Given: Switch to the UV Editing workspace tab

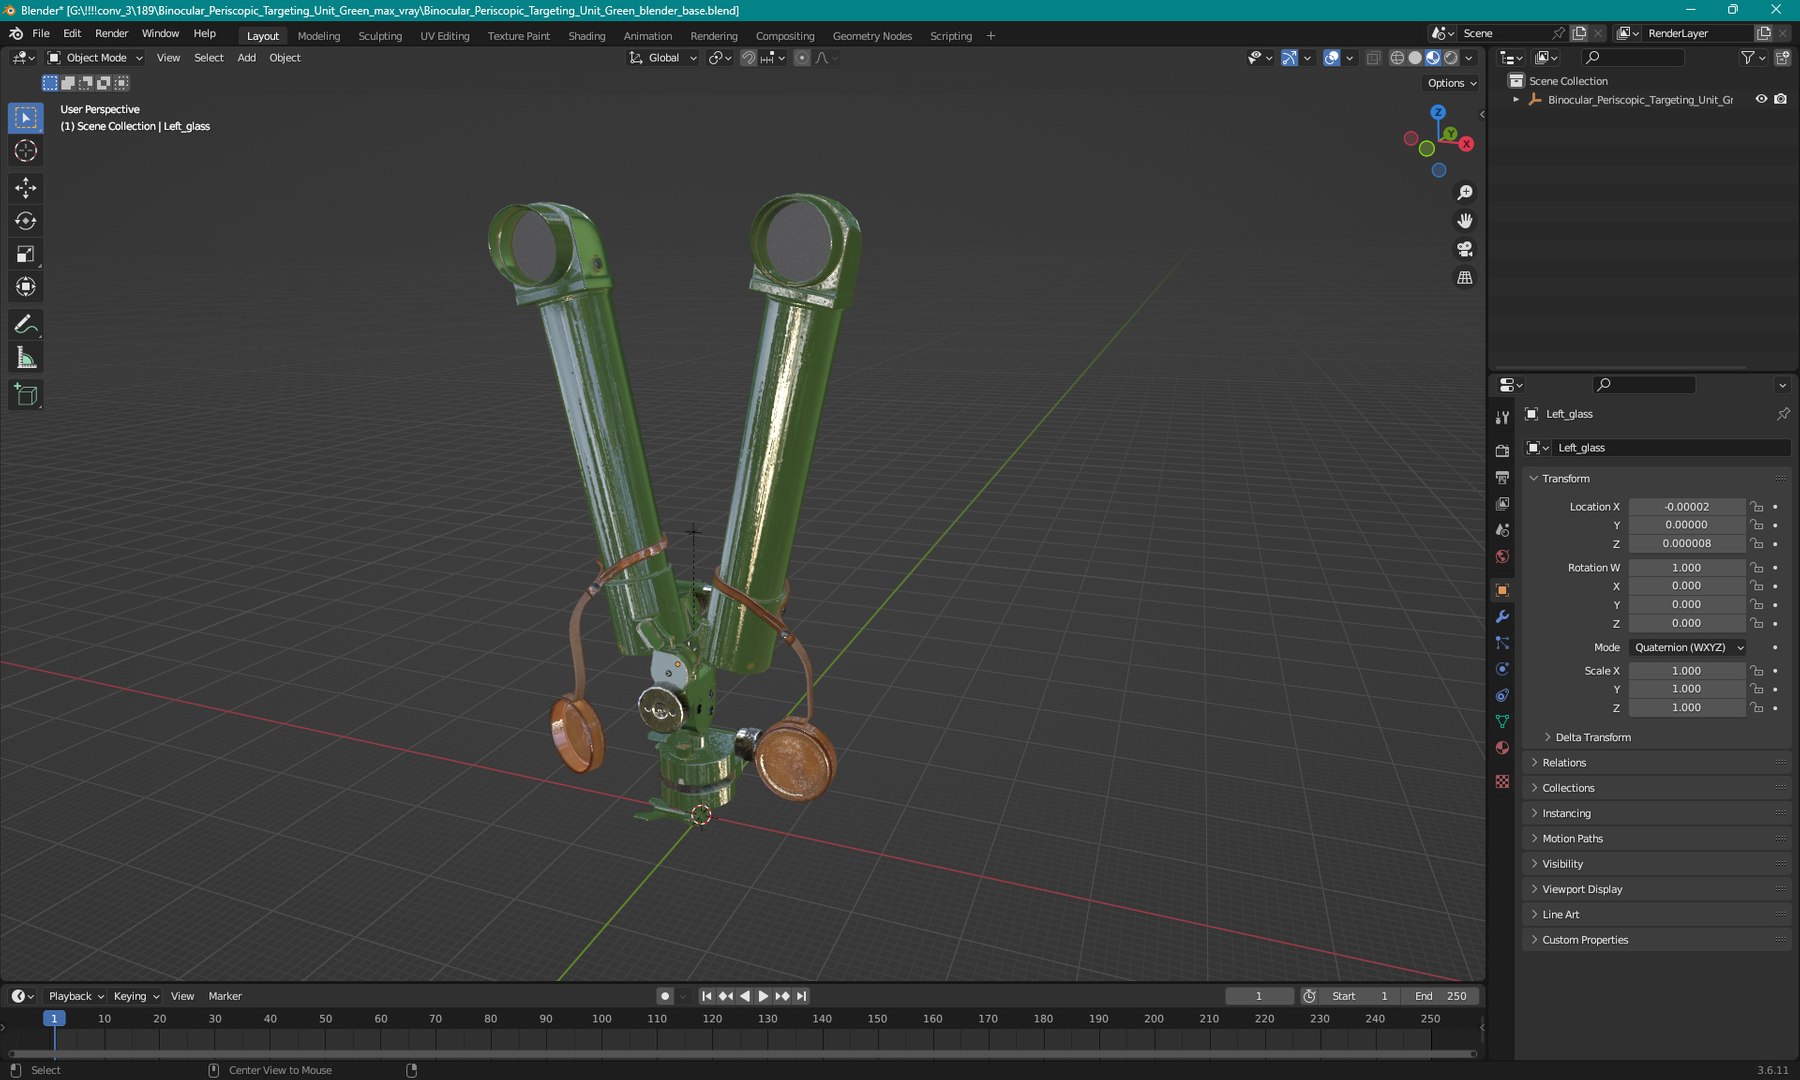Looking at the screenshot, I should (x=445, y=36).
